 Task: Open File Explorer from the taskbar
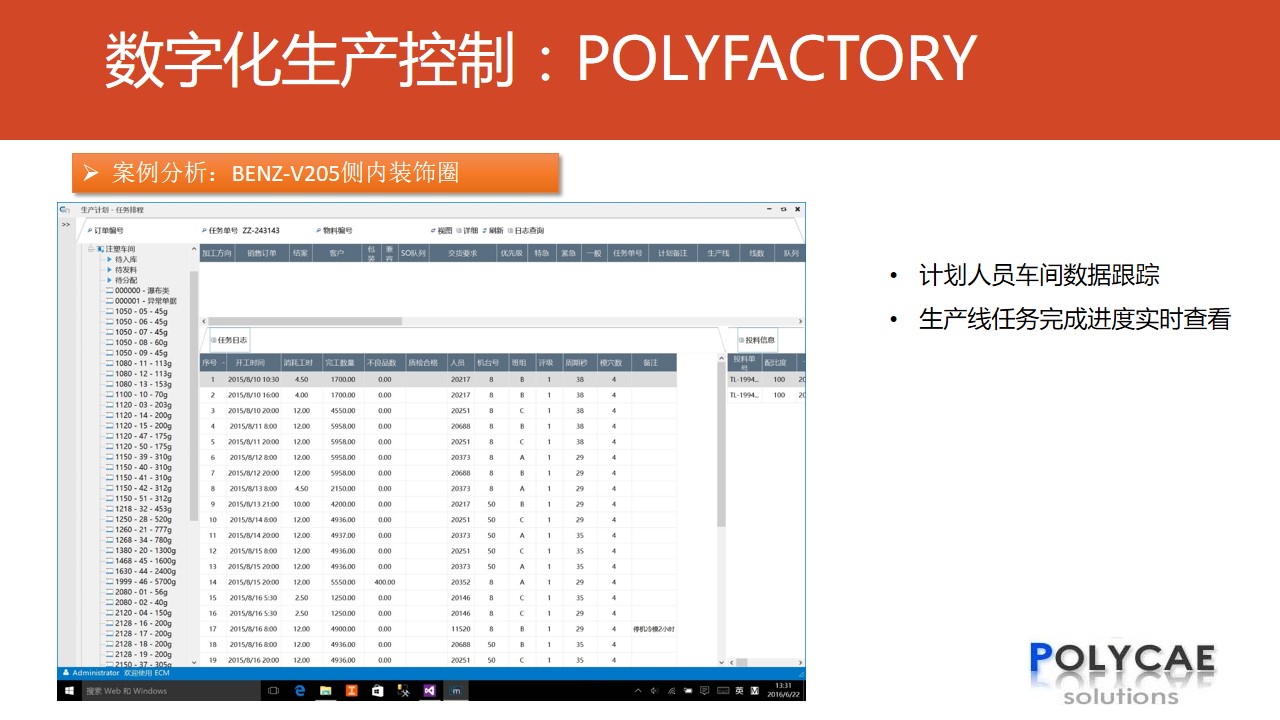[x=326, y=690]
